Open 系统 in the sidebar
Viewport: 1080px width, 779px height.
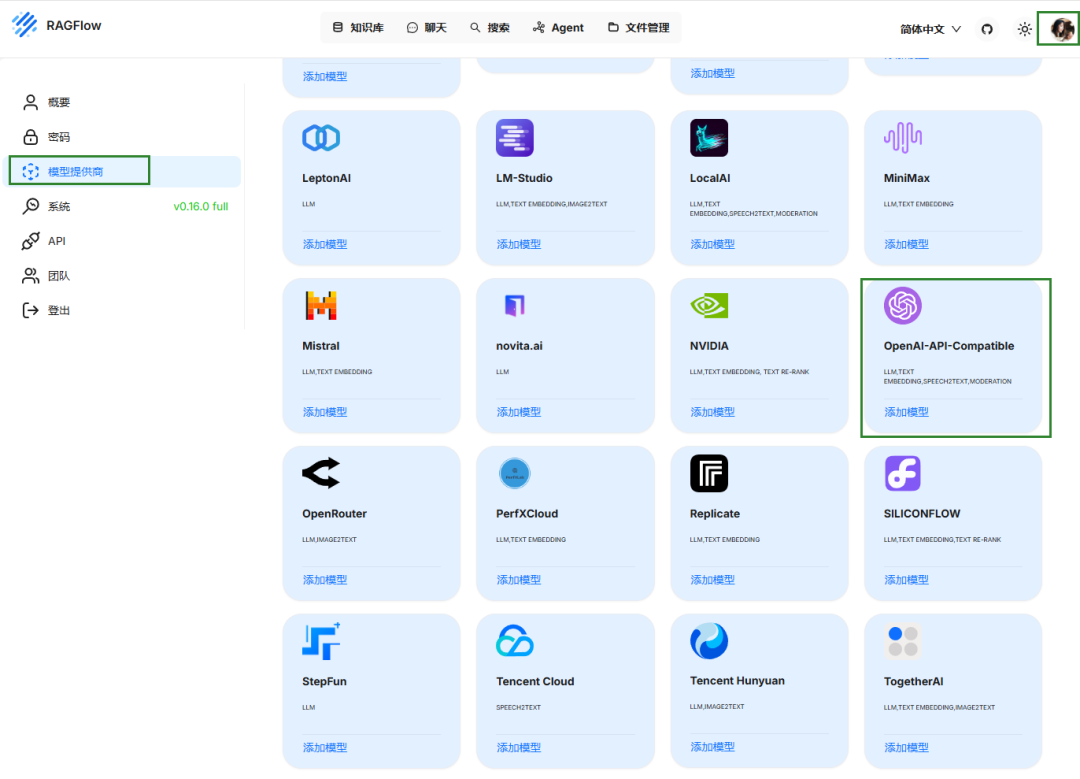click(124, 206)
